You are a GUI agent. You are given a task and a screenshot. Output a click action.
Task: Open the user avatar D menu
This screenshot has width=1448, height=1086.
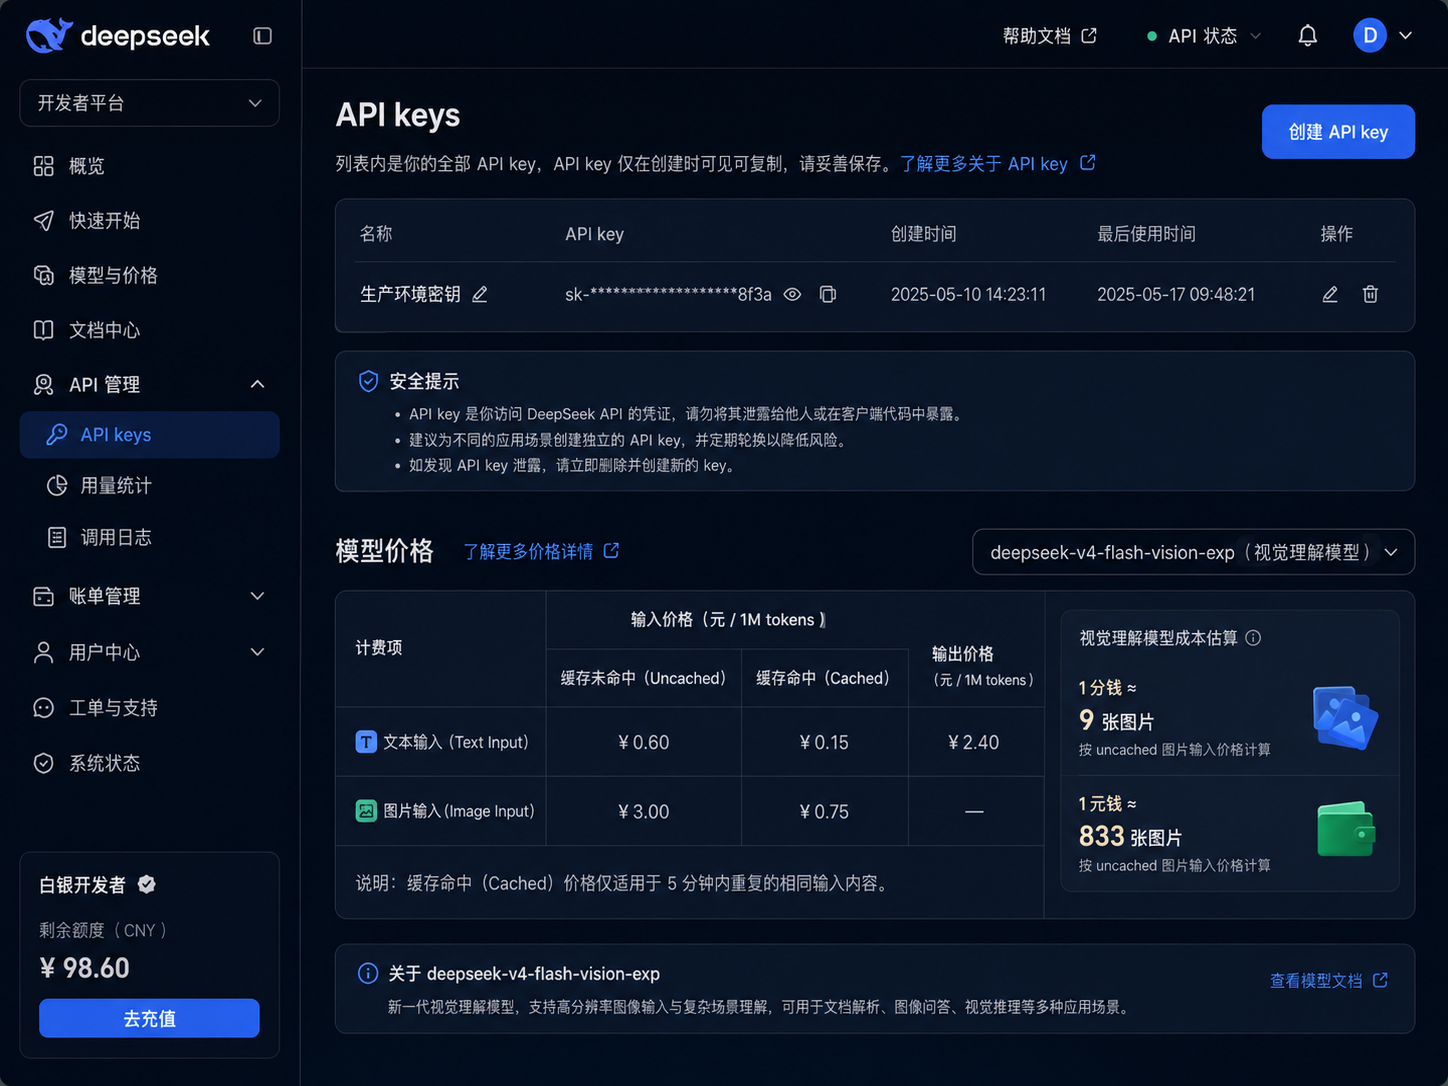pos(1369,35)
